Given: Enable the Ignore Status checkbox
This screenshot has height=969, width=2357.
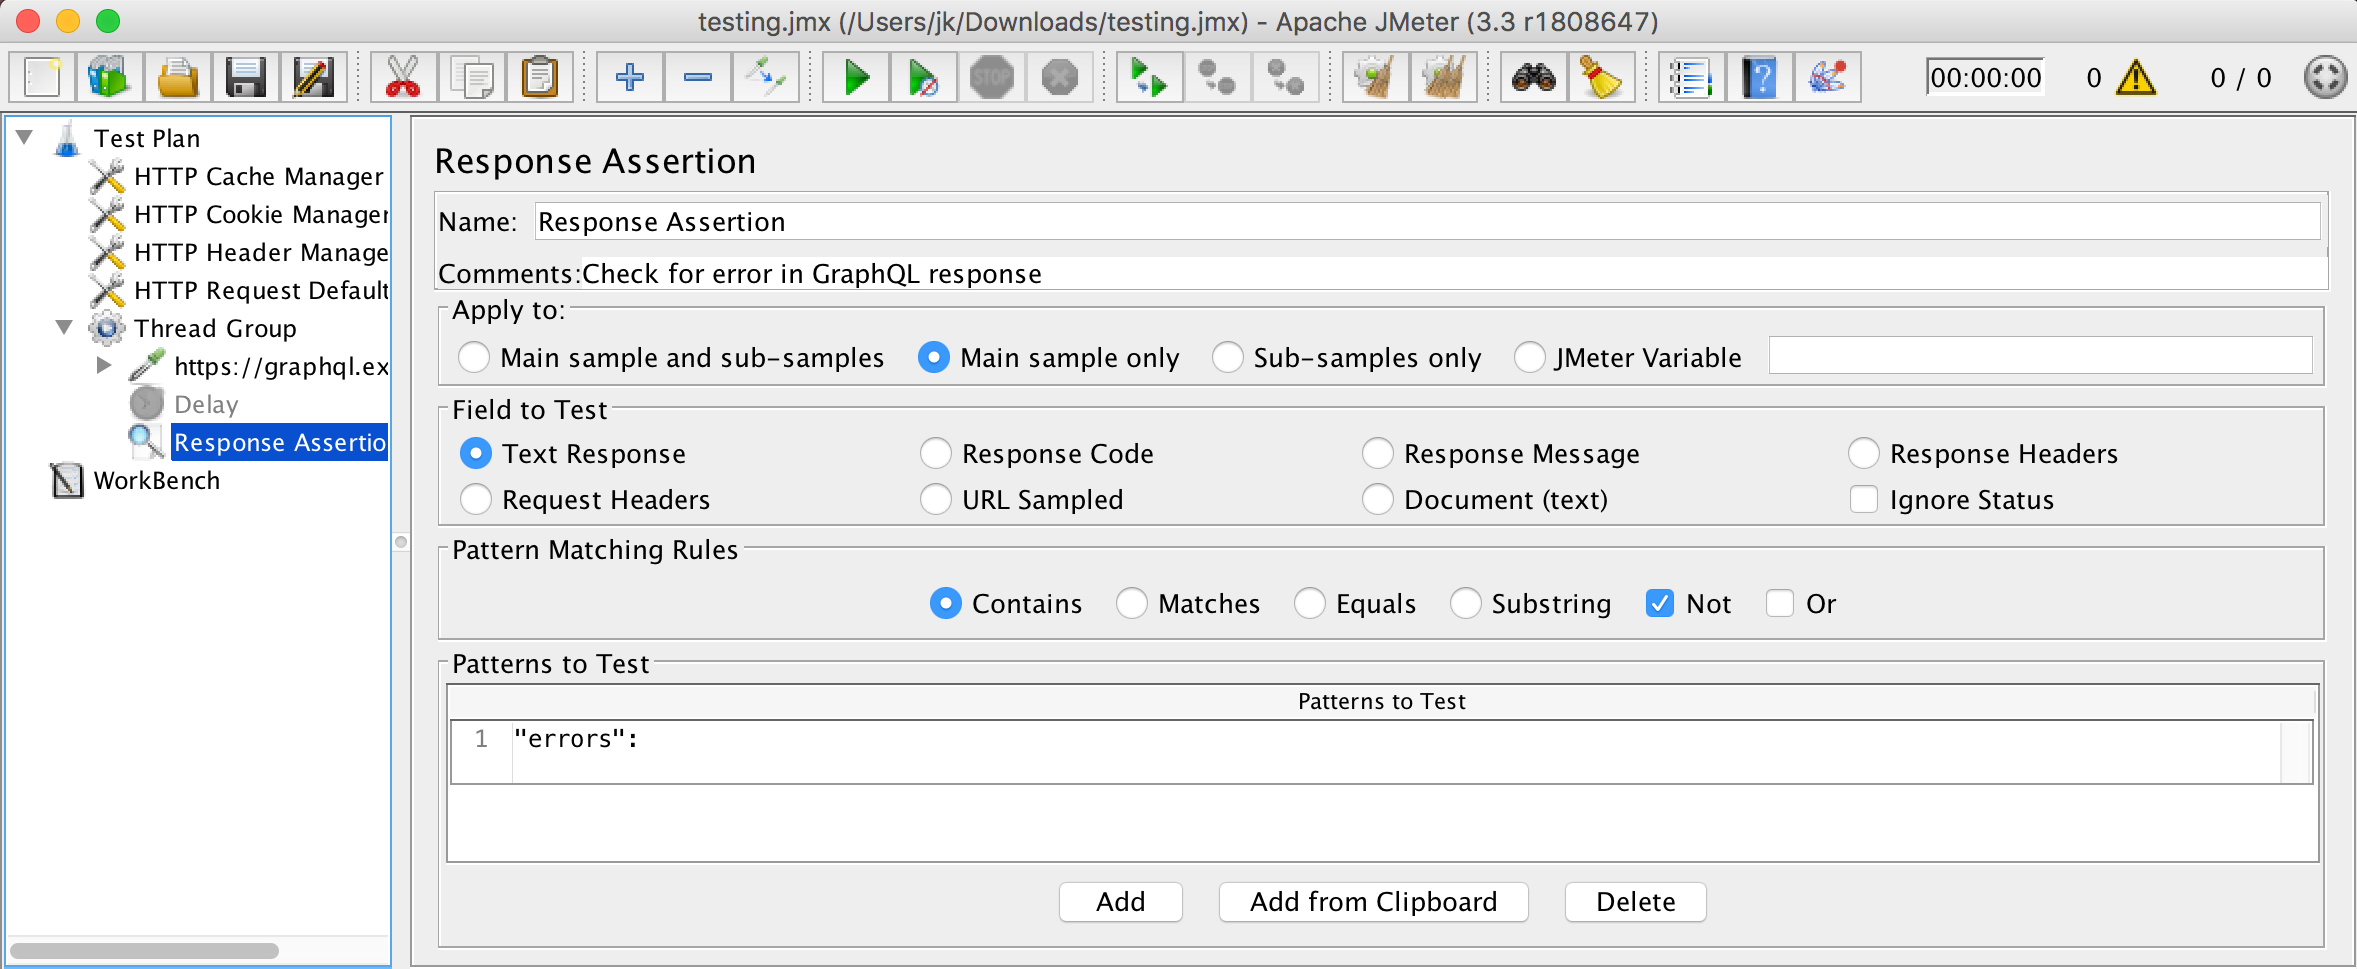Looking at the screenshot, I should (x=1864, y=500).
